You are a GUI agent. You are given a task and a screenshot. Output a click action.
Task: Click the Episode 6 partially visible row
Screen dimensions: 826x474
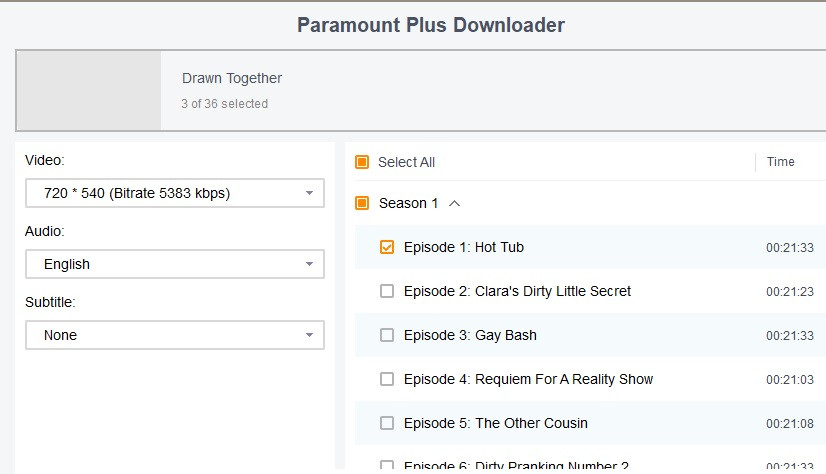point(516,466)
